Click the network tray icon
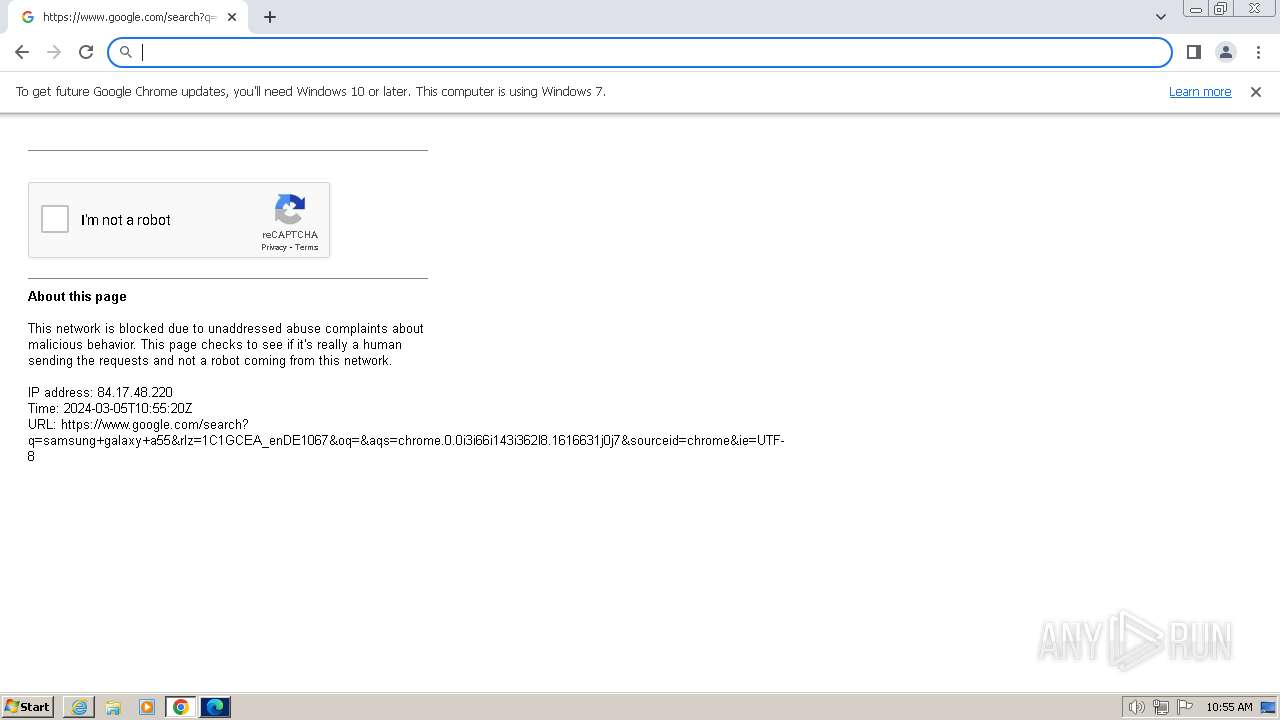Image resolution: width=1280 pixels, height=720 pixels. [1161, 707]
